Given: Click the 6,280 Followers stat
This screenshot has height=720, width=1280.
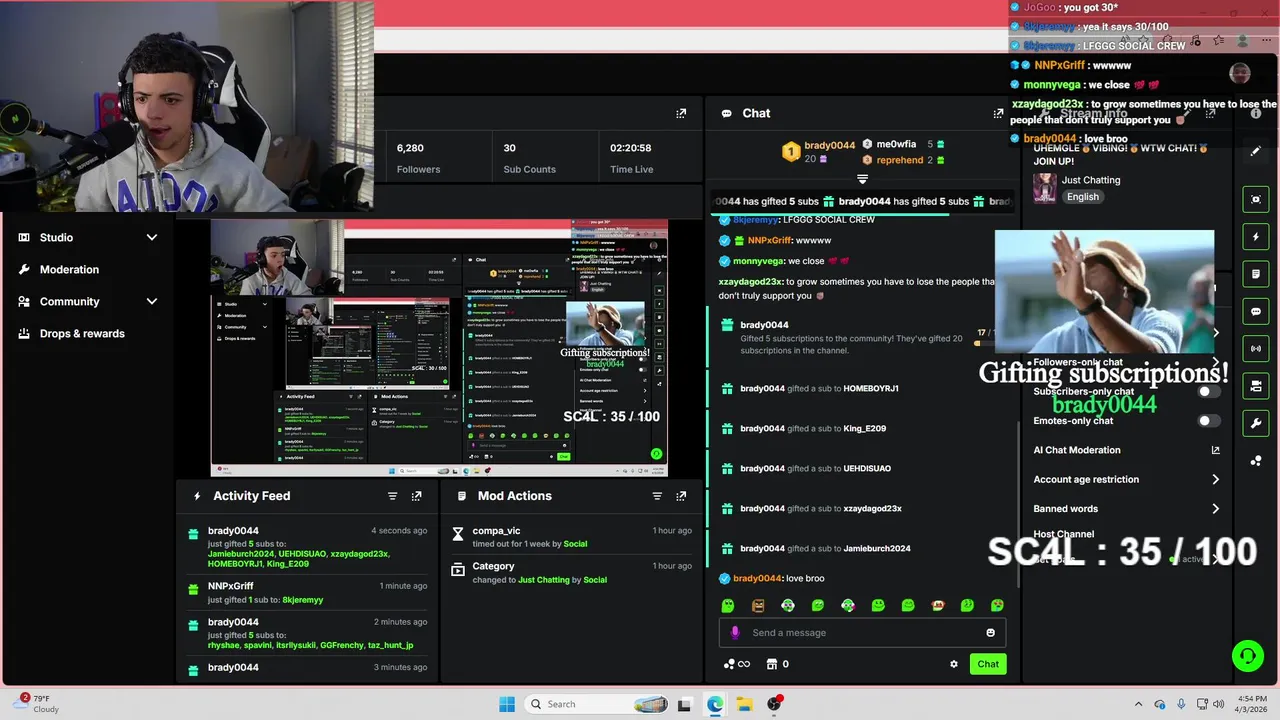Looking at the screenshot, I should [x=418, y=158].
